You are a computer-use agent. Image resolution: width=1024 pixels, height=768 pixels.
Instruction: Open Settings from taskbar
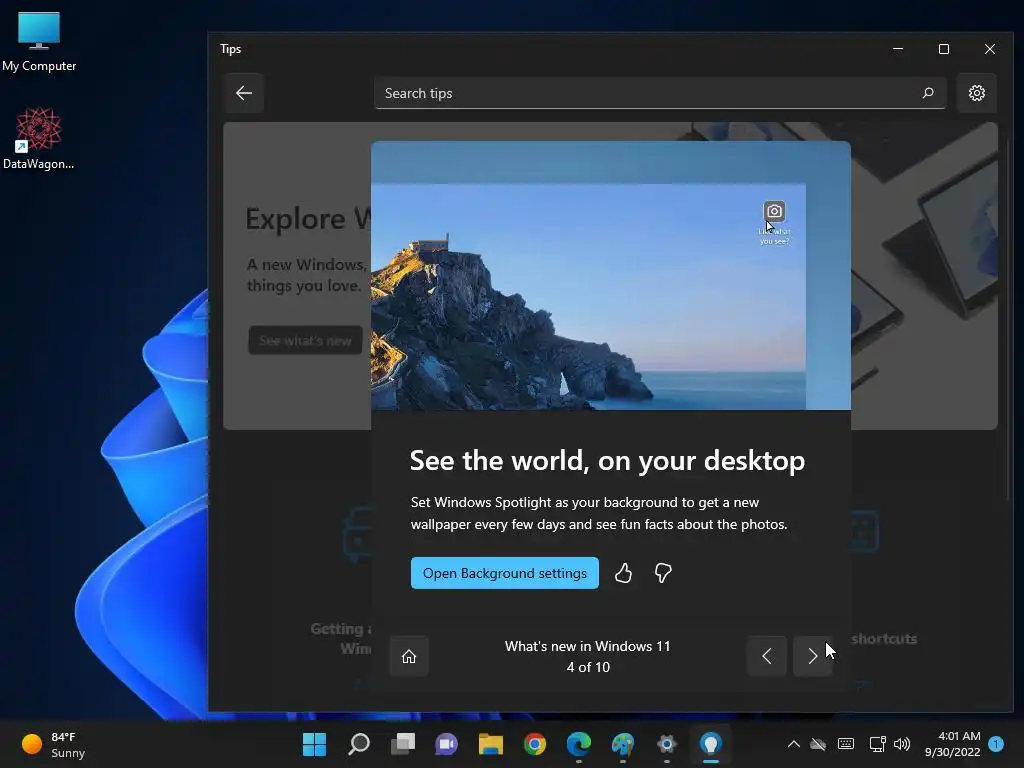coord(667,744)
